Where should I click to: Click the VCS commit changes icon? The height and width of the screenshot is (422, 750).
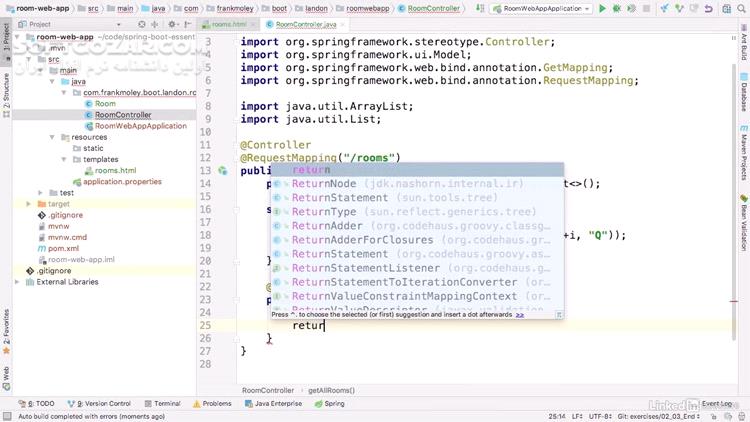coord(679,8)
